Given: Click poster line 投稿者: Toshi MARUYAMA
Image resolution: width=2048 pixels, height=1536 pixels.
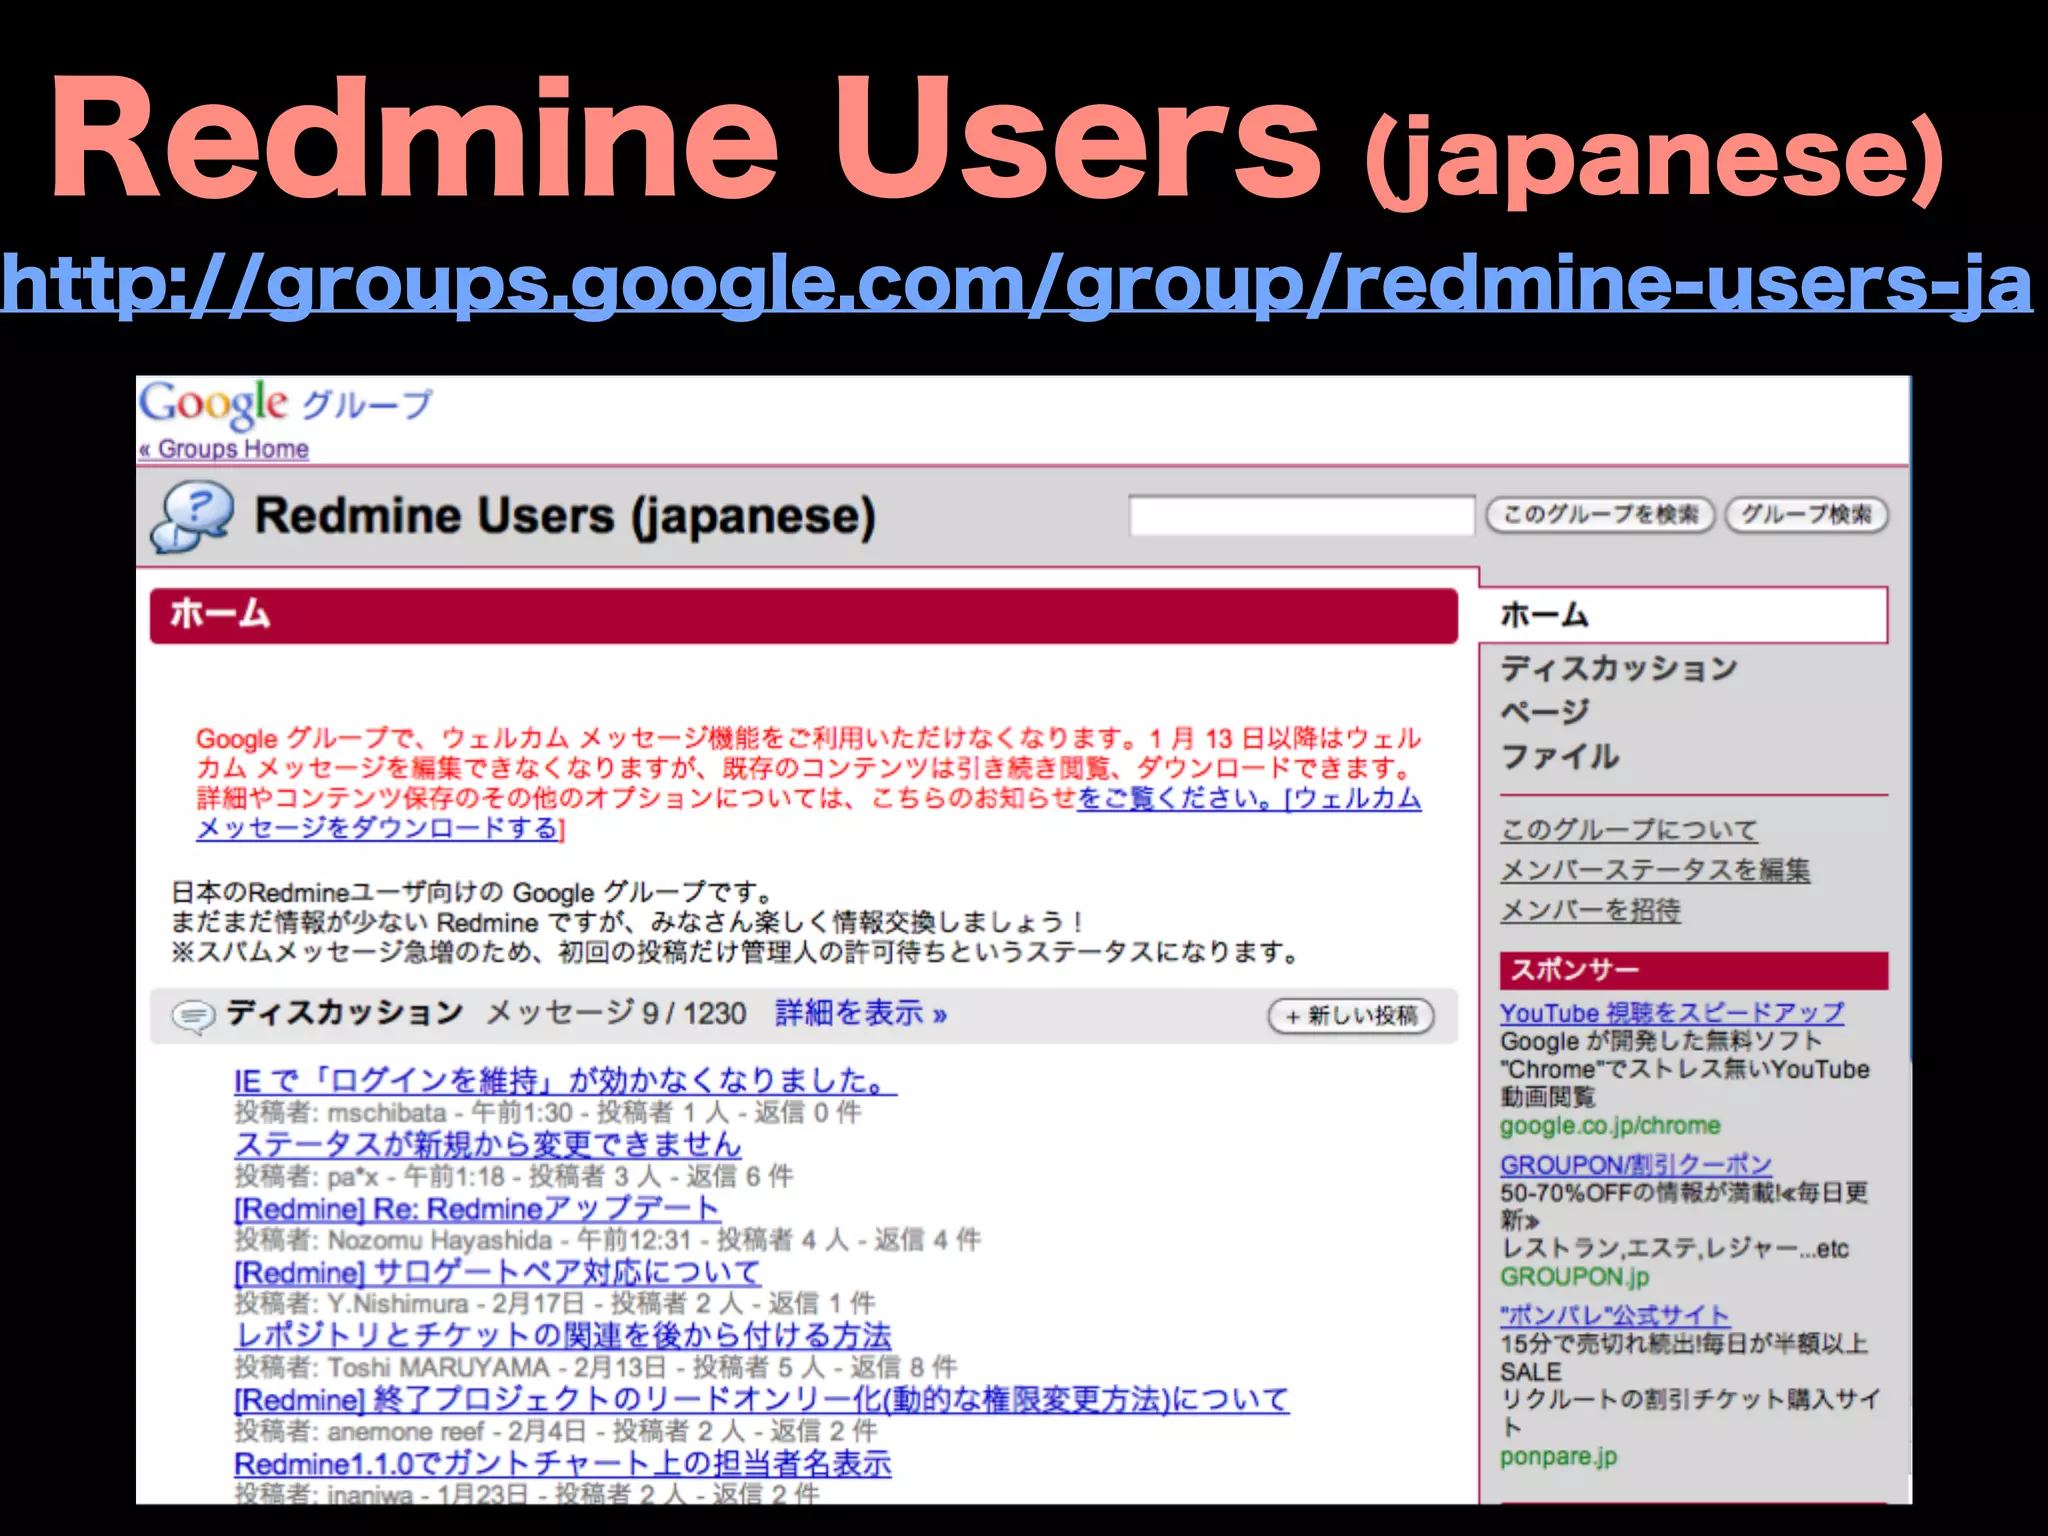Looking at the screenshot, I should point(596,1368).
